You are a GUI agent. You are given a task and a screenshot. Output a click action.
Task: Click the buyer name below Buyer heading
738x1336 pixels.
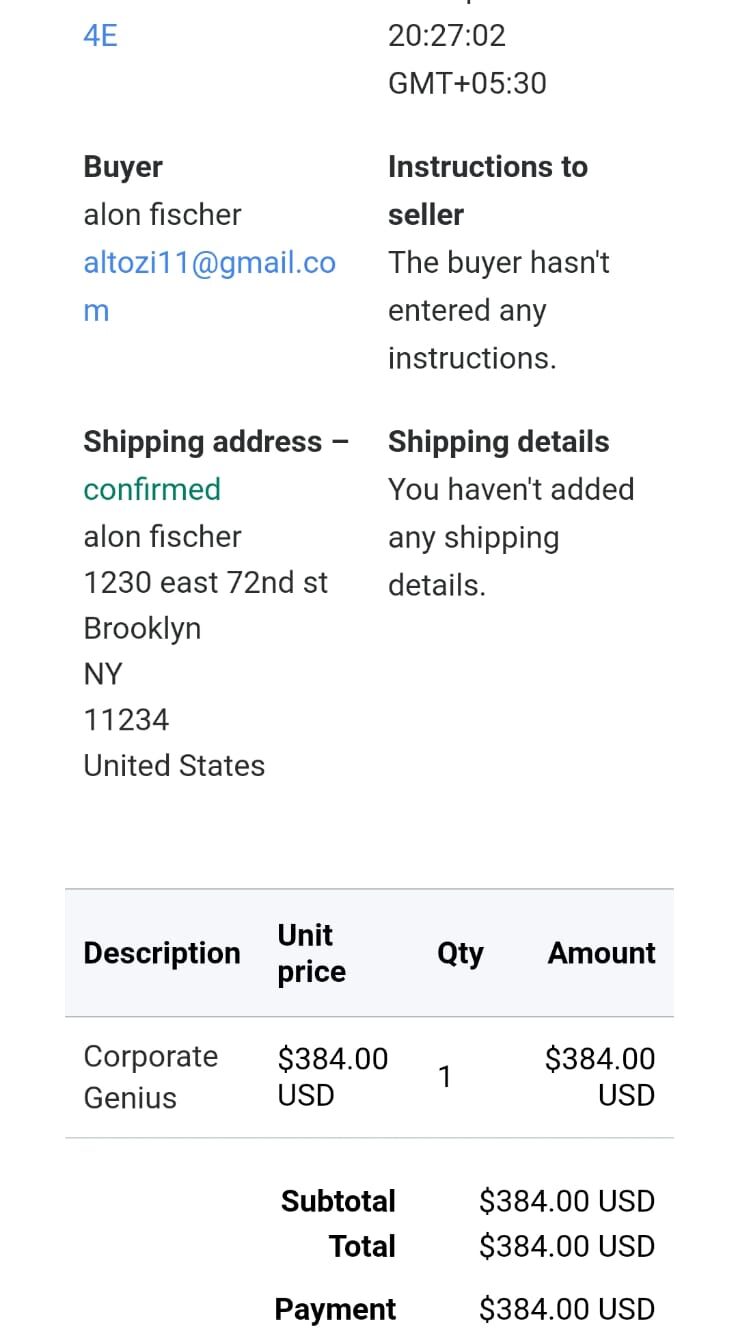(162, 215)
